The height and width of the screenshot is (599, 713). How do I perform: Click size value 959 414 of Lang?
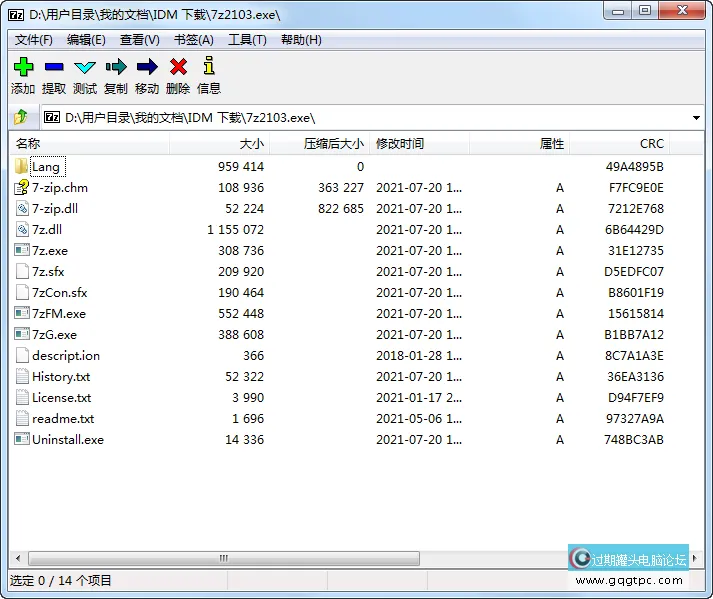click(241, 166)
